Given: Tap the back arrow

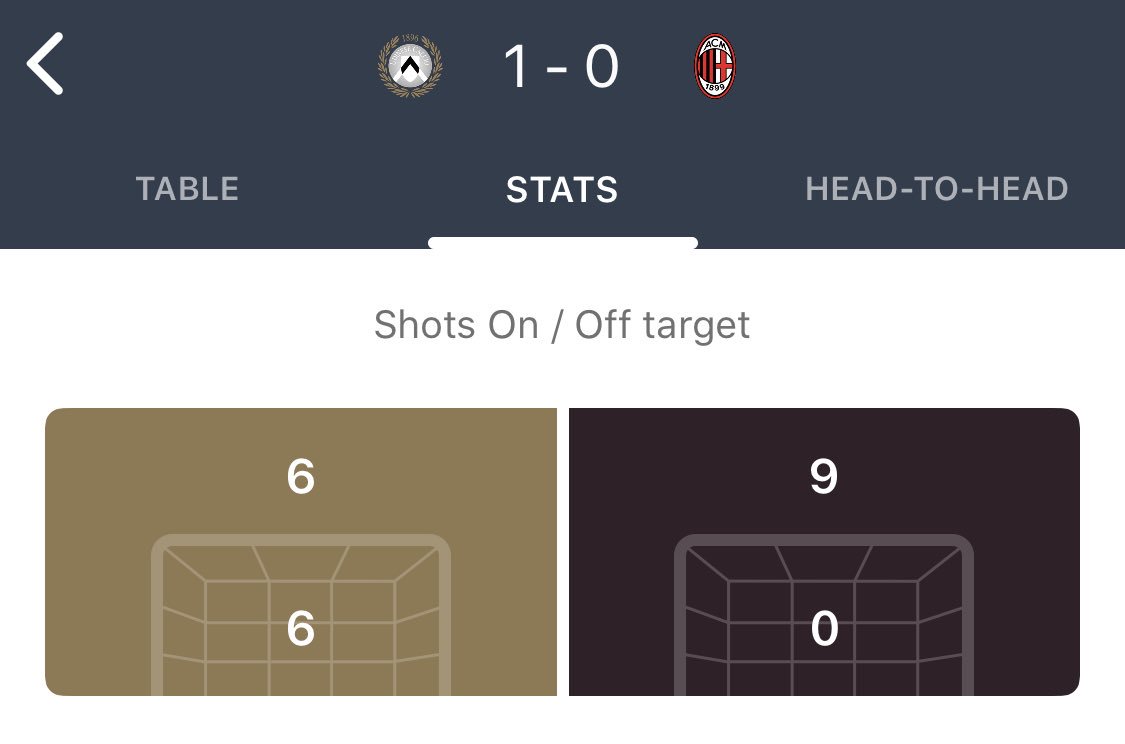Looking at the screenshot, I should pyautogui.click(x=46, y=63).
